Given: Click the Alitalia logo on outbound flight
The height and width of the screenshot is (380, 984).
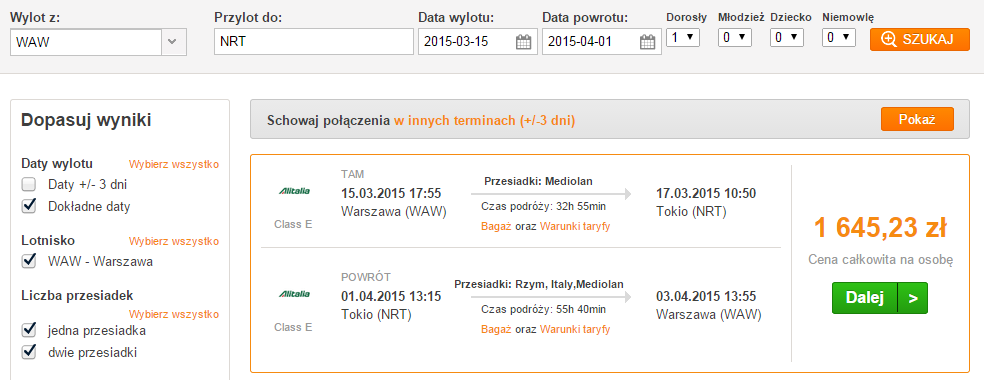Looking at the screenshot, I should 294,191.
